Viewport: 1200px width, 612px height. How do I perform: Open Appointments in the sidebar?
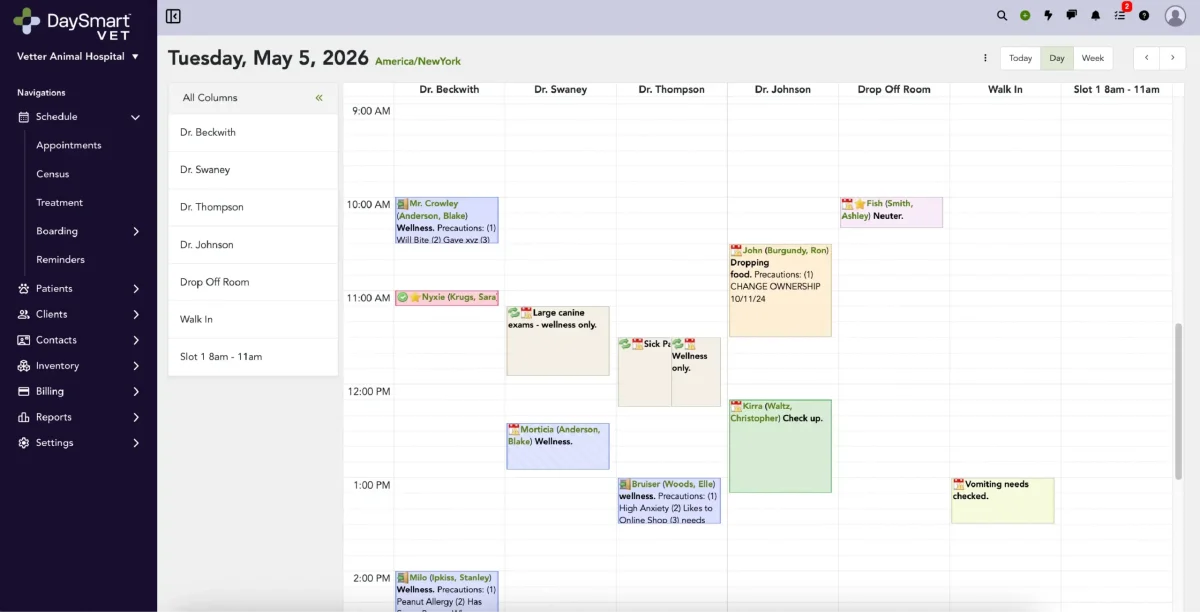coord(69,145)
